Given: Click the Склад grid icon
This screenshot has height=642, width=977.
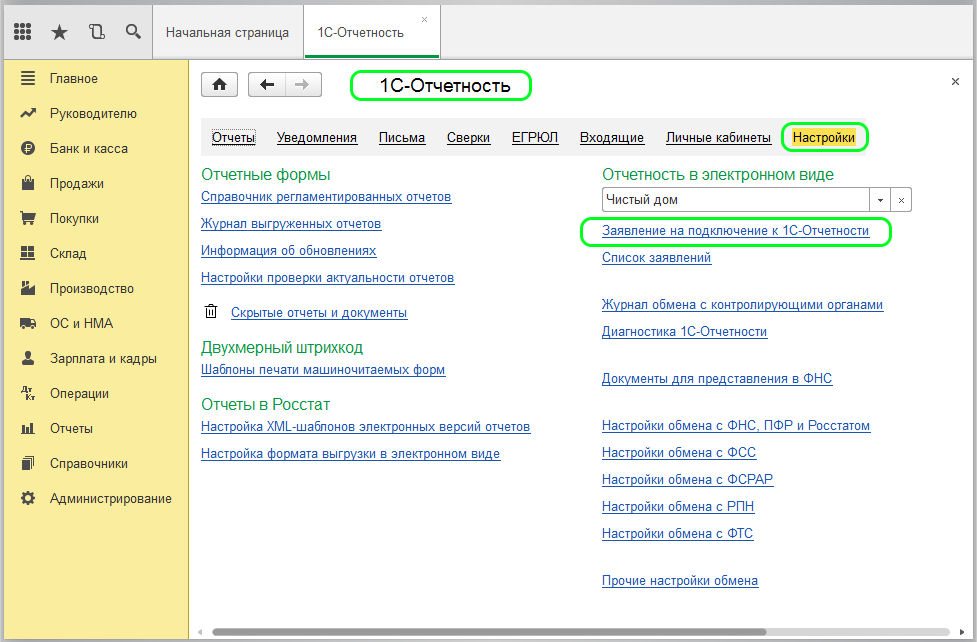Looking at the screenshot, I should pos(28,253).
